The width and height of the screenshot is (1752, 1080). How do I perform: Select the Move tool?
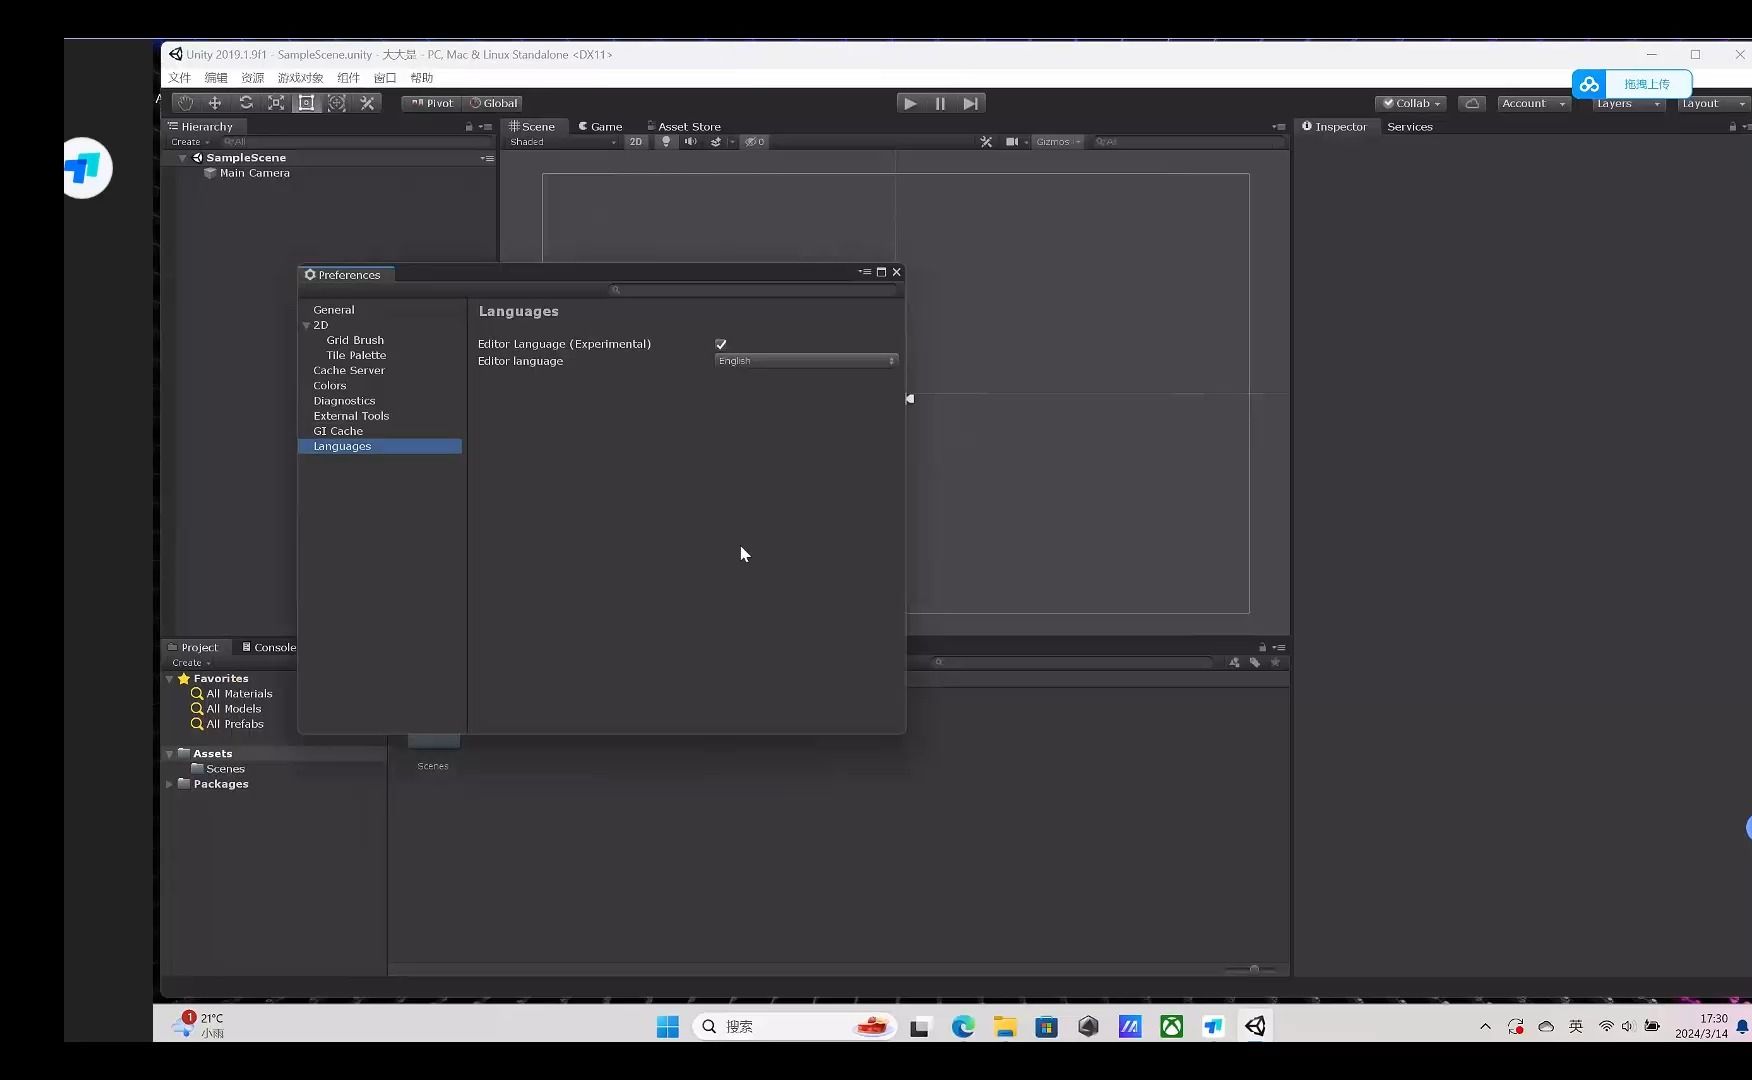tap(215, 102)
